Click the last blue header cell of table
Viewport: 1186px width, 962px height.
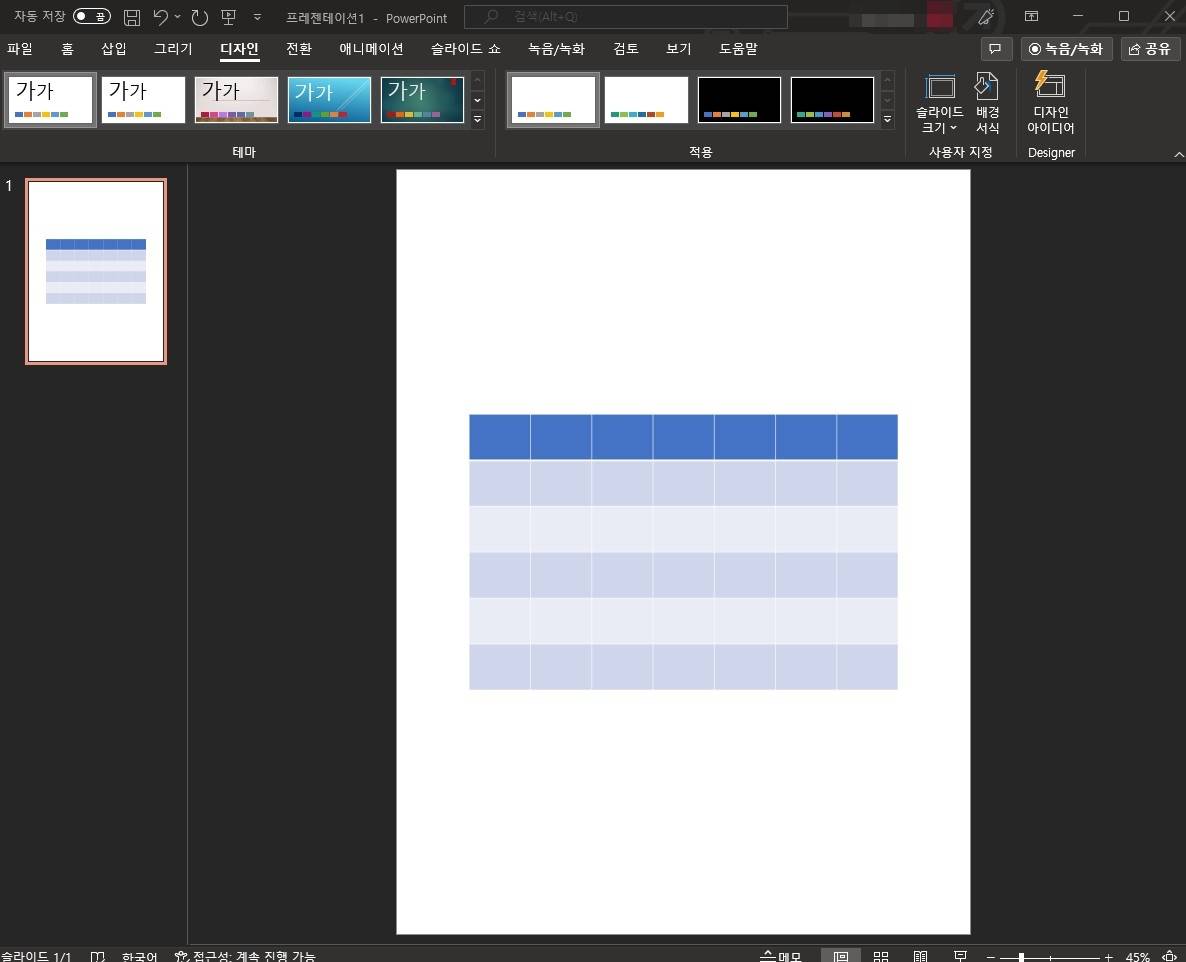click(x=867, y=436)
